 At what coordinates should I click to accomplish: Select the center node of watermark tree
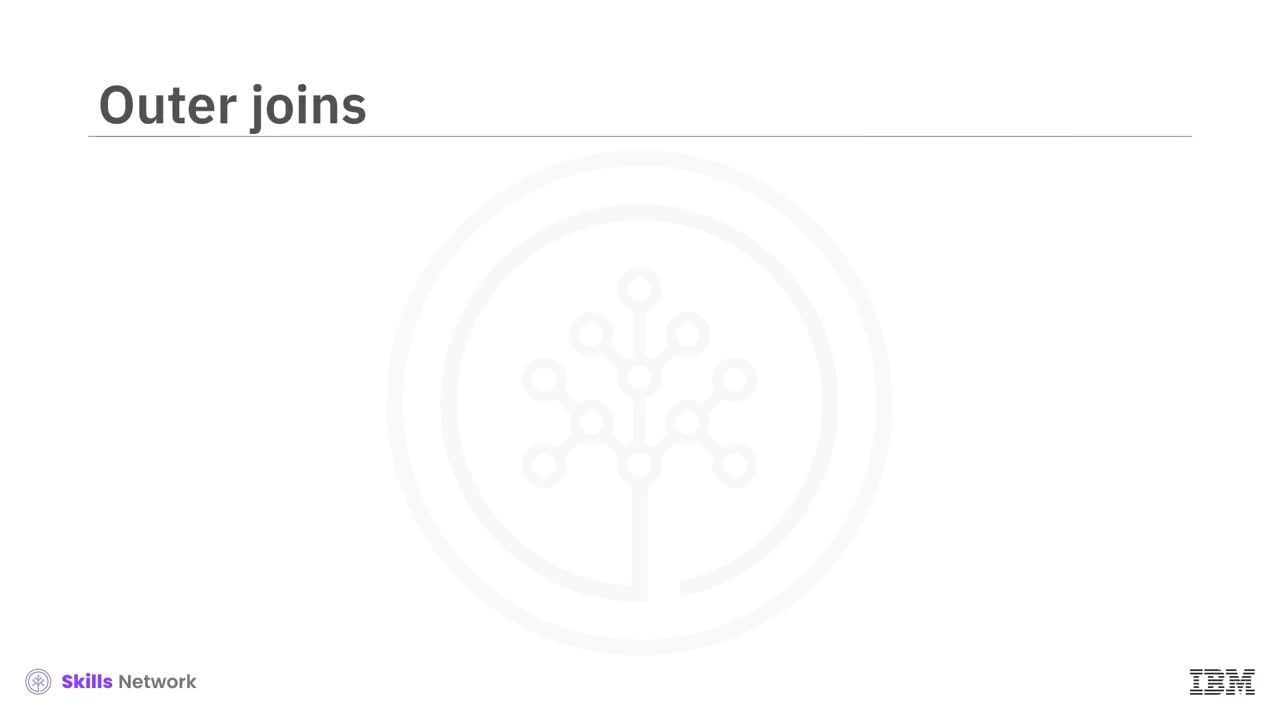click(x=639, y=378)
